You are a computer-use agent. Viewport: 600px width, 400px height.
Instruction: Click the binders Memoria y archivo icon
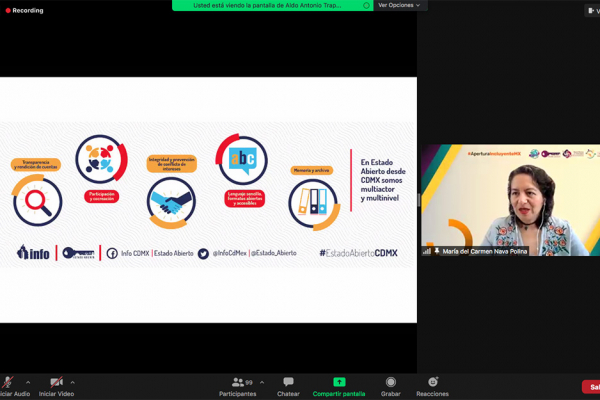pos(314,204)
